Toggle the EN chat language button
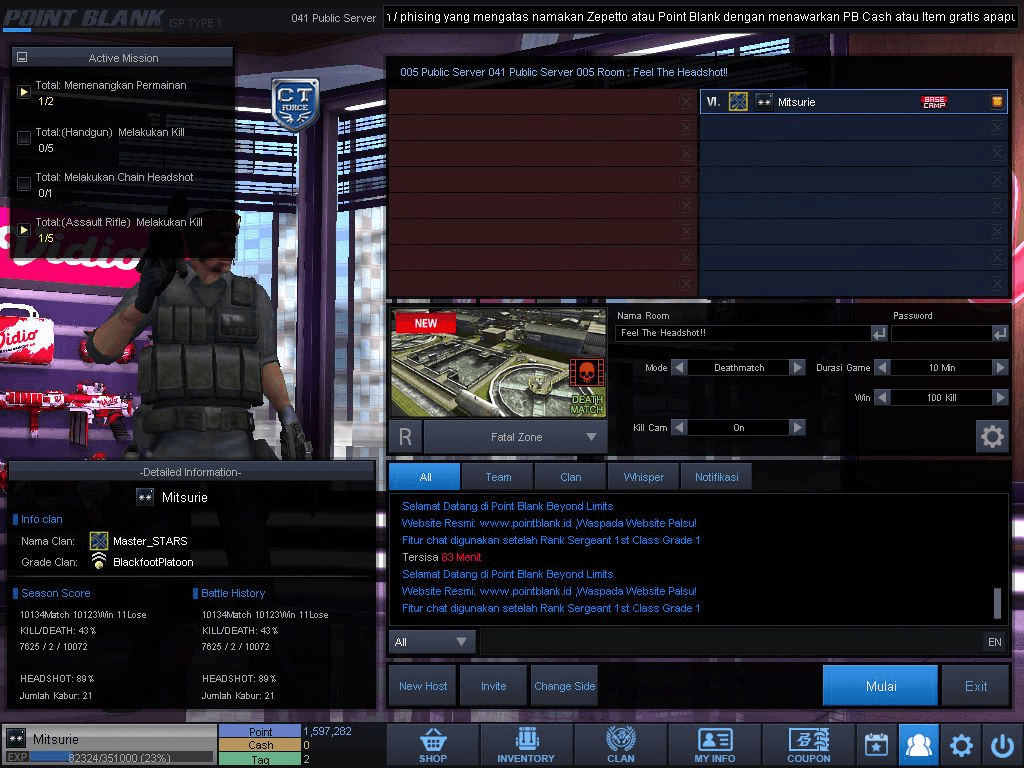 pyautogui.click(x=995, y=642)
